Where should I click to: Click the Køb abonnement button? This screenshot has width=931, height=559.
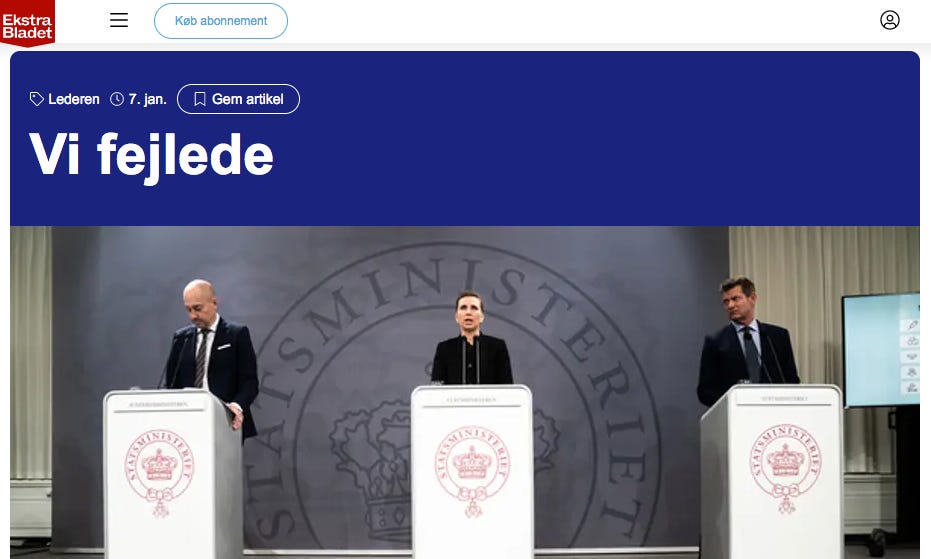coord(221,21)
